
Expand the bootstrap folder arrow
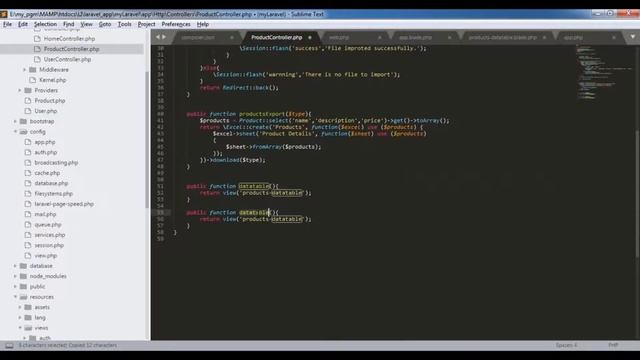click(15, 121)
